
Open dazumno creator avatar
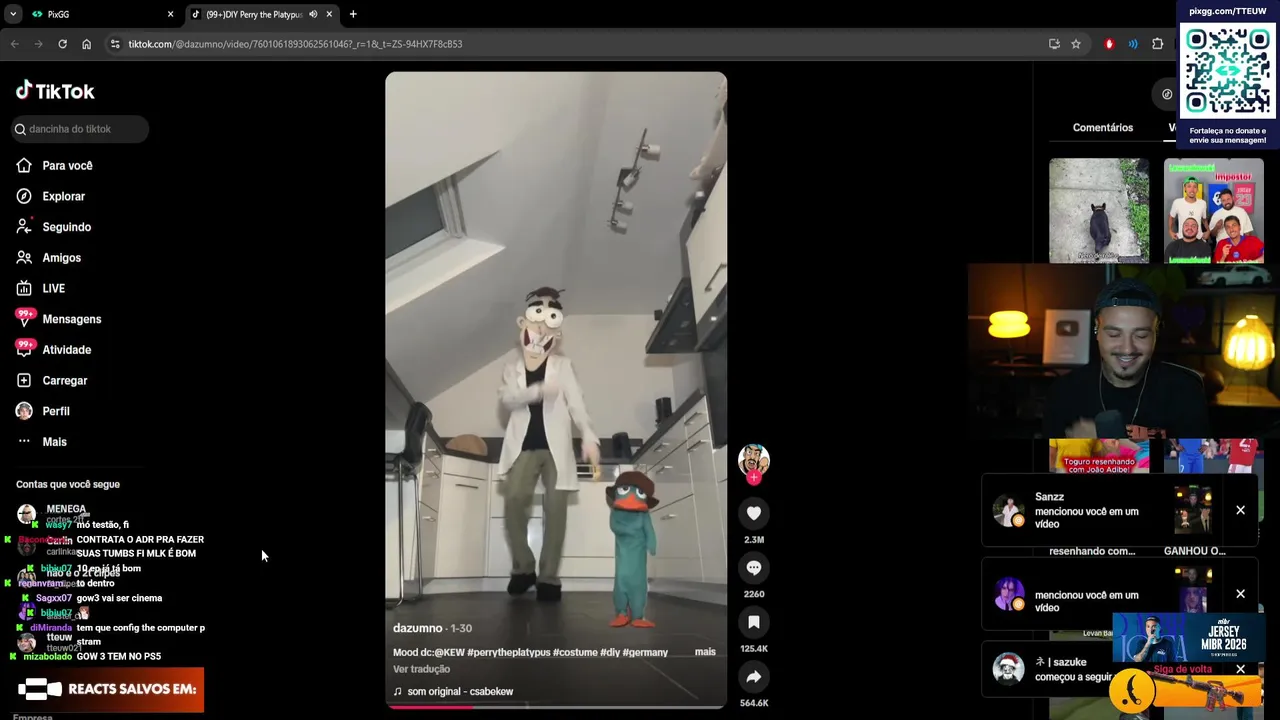click(x=754, y=459)
